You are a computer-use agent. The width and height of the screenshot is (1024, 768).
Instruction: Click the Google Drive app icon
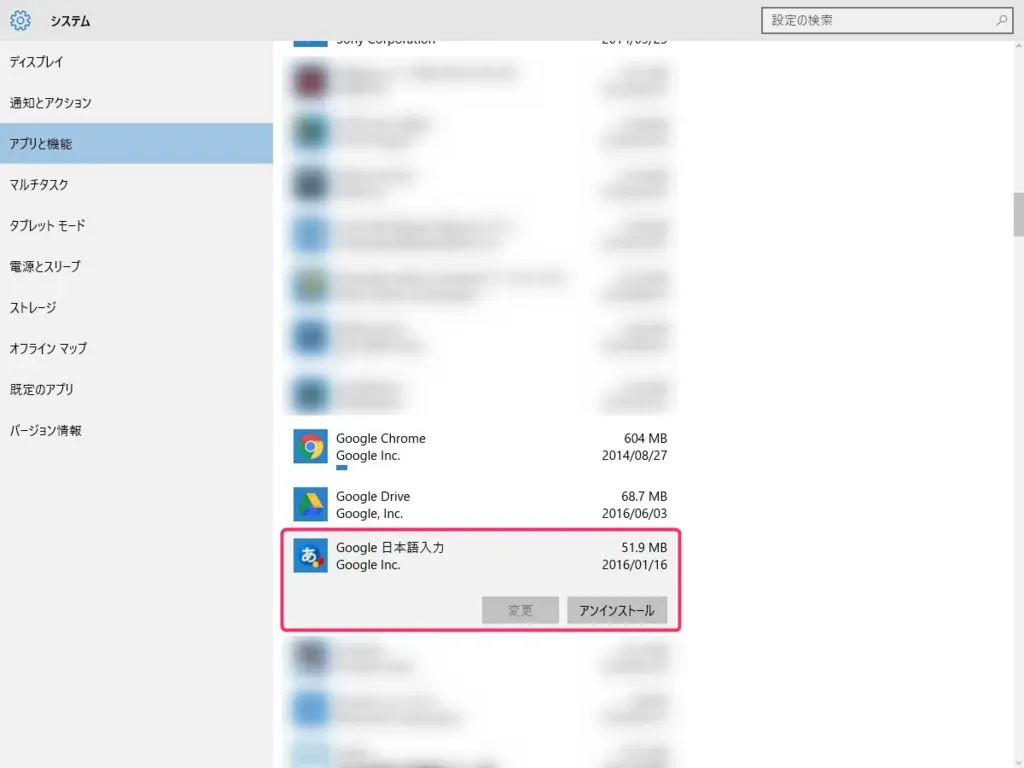[x=310, y=504]
